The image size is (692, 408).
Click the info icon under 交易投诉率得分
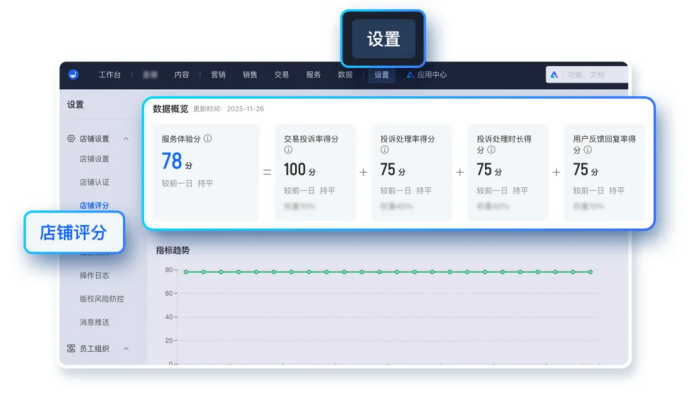click(288, 150)
